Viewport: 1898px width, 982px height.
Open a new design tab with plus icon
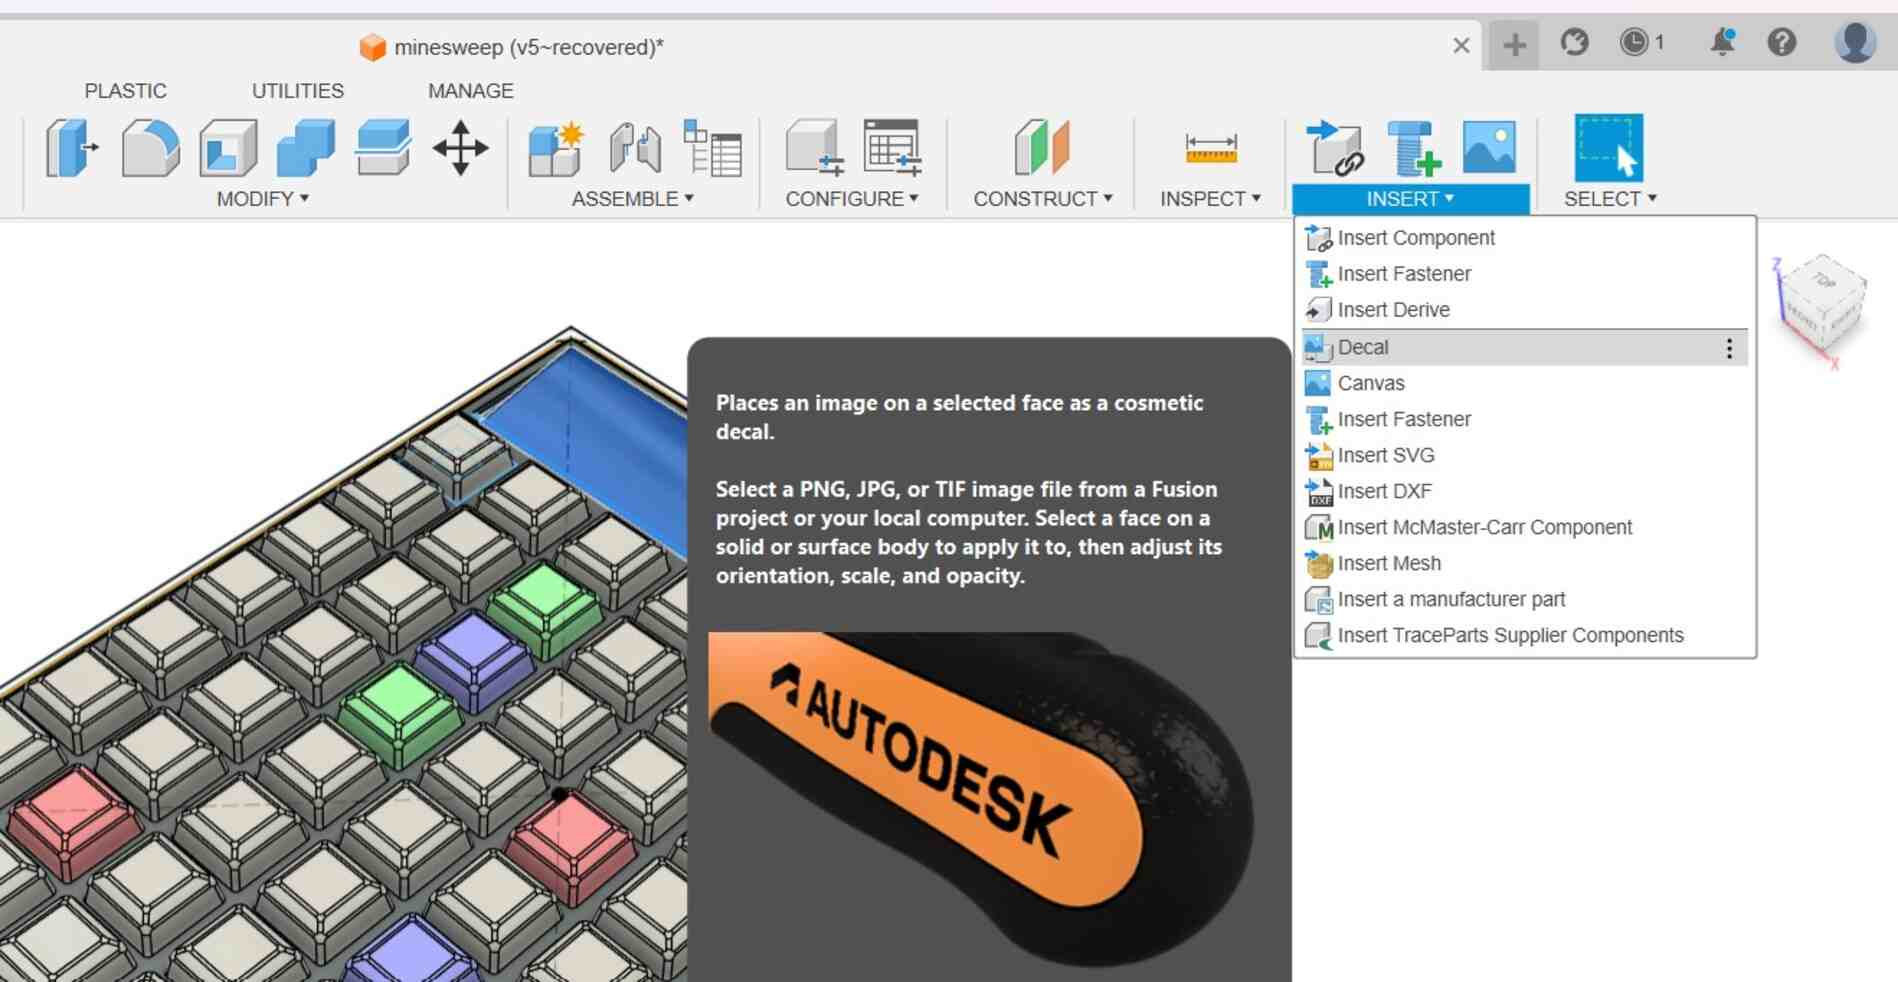[1514, 44]
